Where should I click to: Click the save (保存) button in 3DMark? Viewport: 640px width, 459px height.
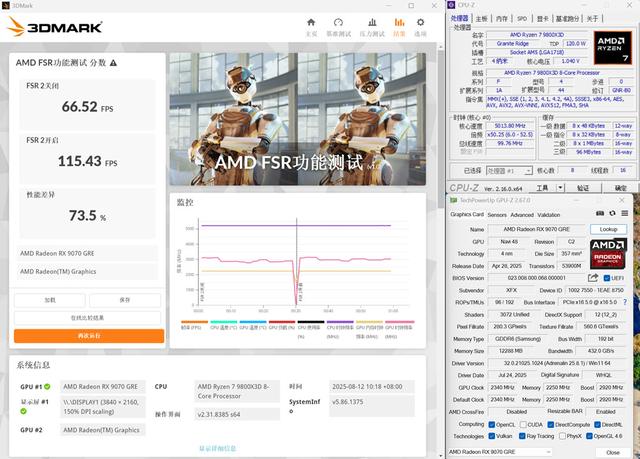pos(125,300)
